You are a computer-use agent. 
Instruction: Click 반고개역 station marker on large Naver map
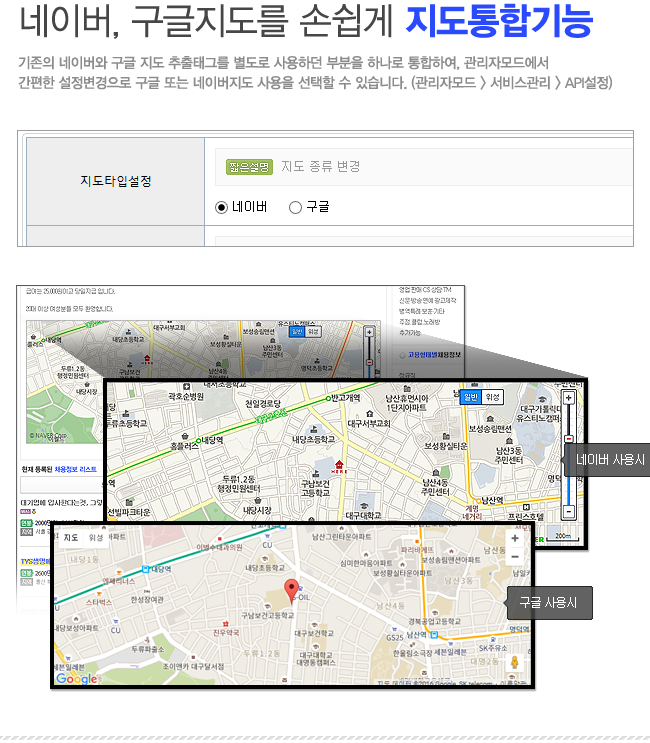point(328,398)
